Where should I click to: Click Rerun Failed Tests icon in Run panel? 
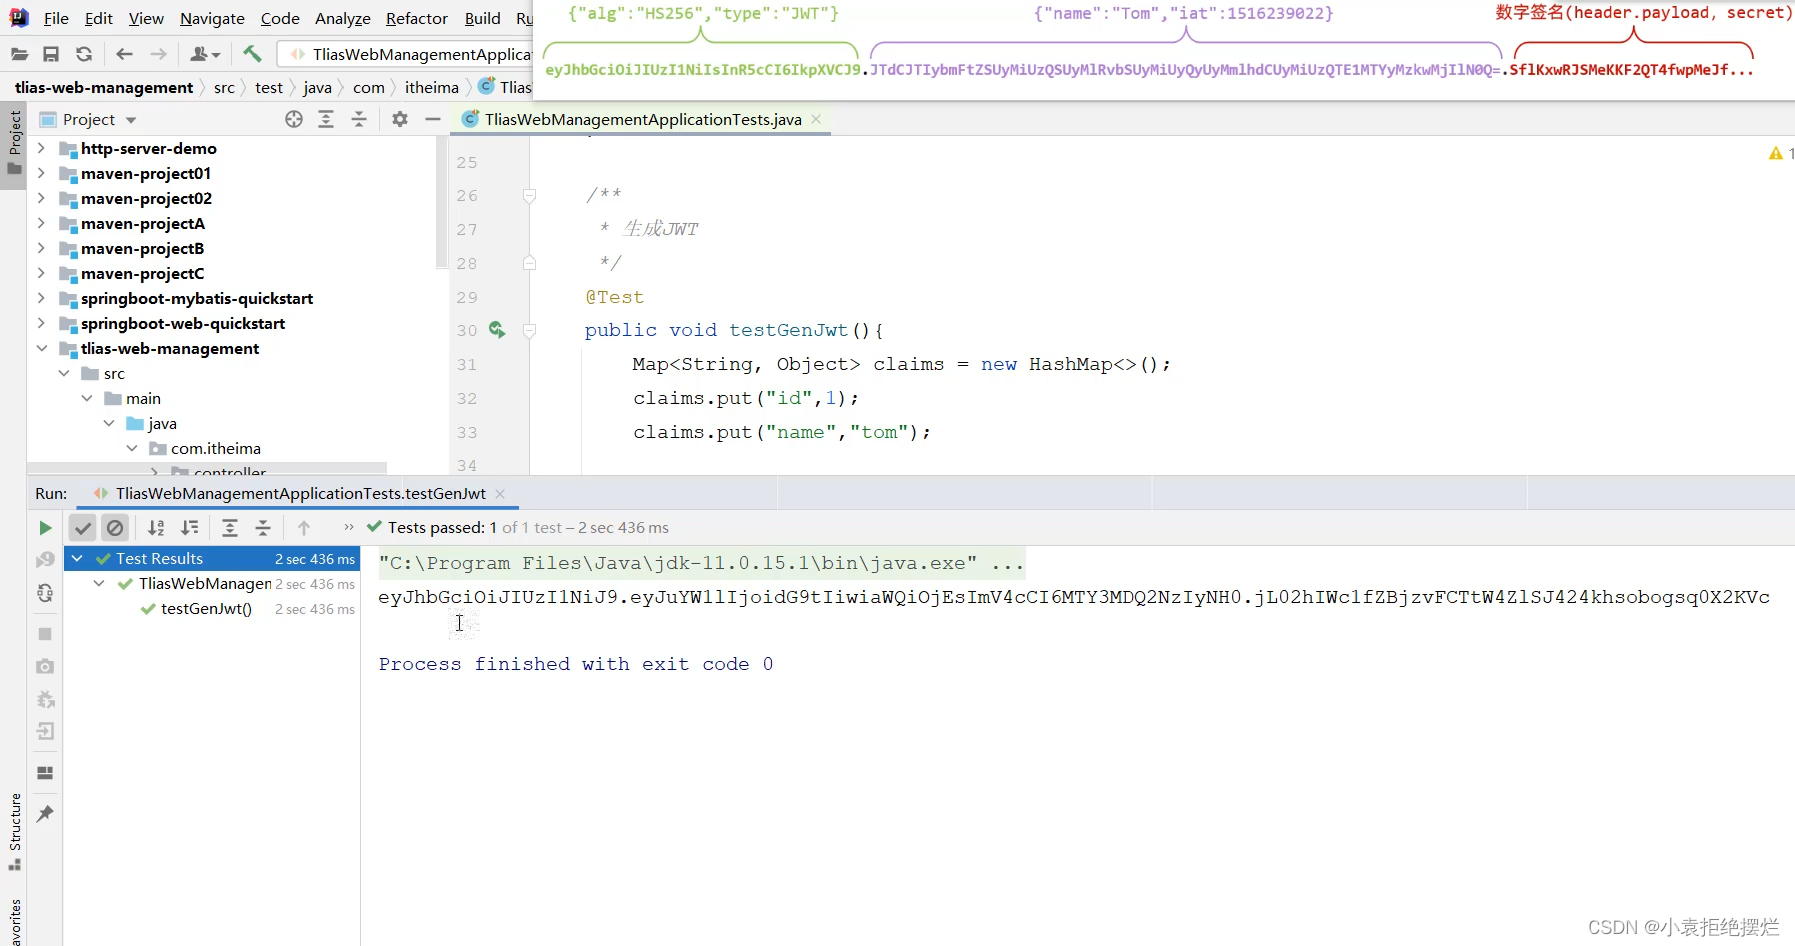coord(45,560)
